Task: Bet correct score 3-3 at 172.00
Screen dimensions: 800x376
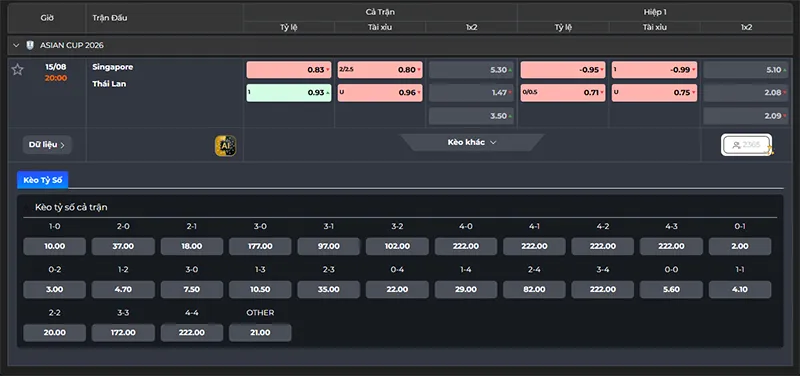Action: (x=123, y=333)
